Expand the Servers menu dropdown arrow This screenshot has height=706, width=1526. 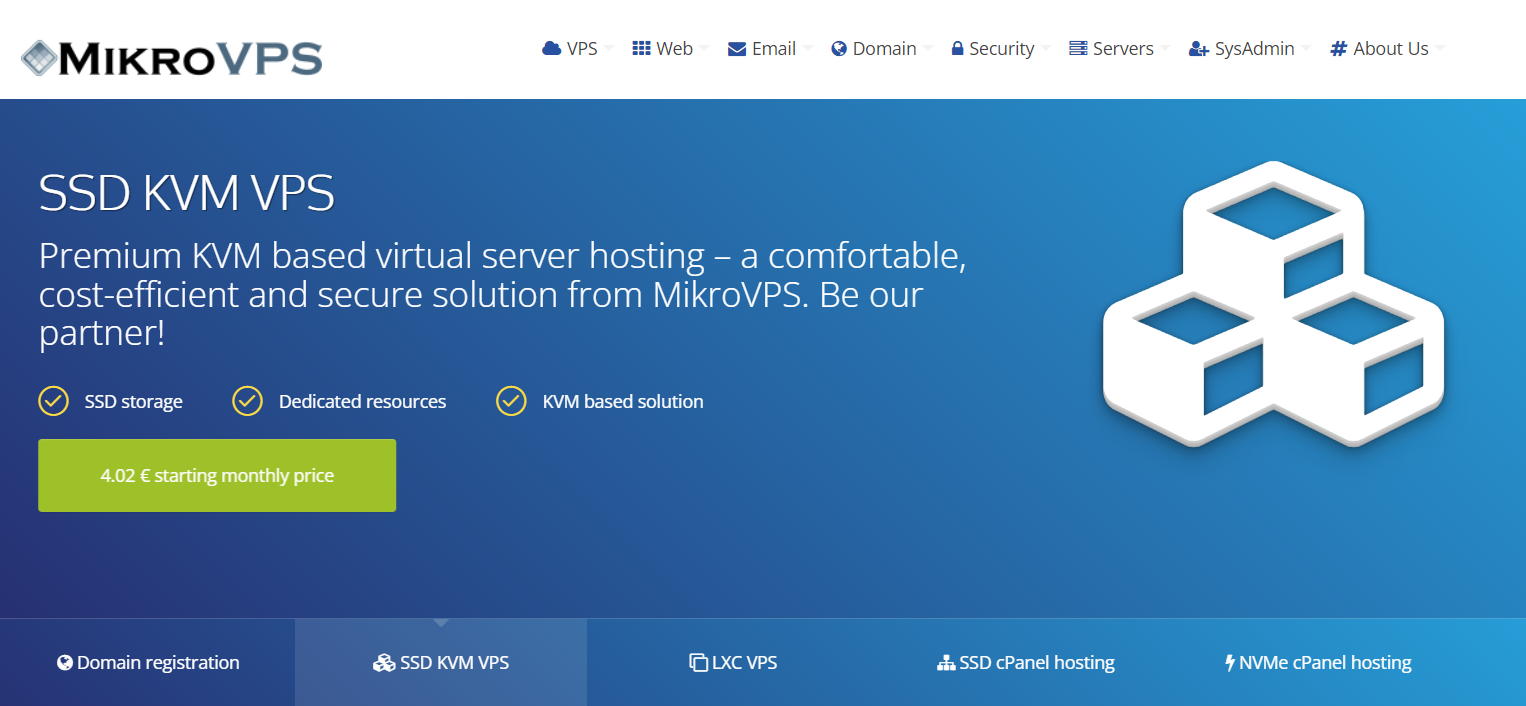pyautogui.click(x=1165, y=48)
